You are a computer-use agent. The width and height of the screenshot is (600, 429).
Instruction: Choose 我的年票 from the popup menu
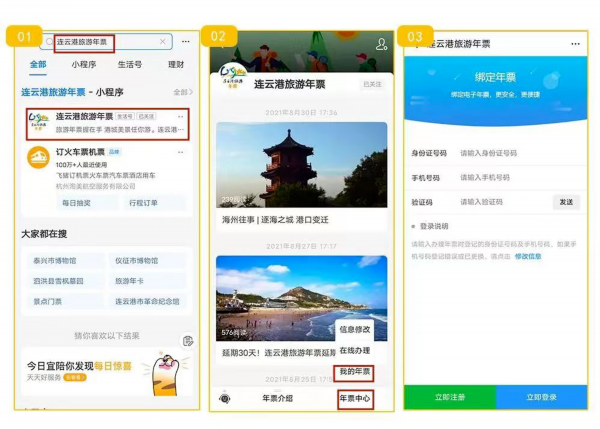pos(355,372)
